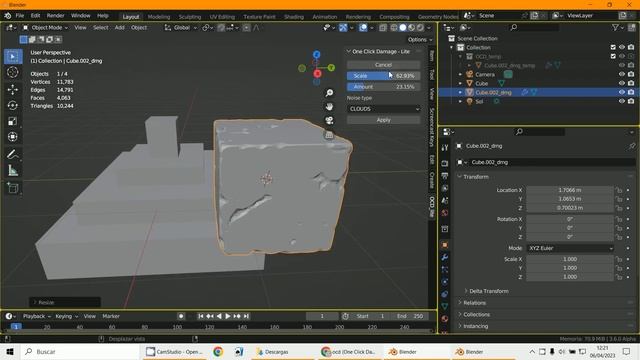The image size is (640, 360).
Task: Switch to orthographic grid view icon
Action: tap(329, 134)
